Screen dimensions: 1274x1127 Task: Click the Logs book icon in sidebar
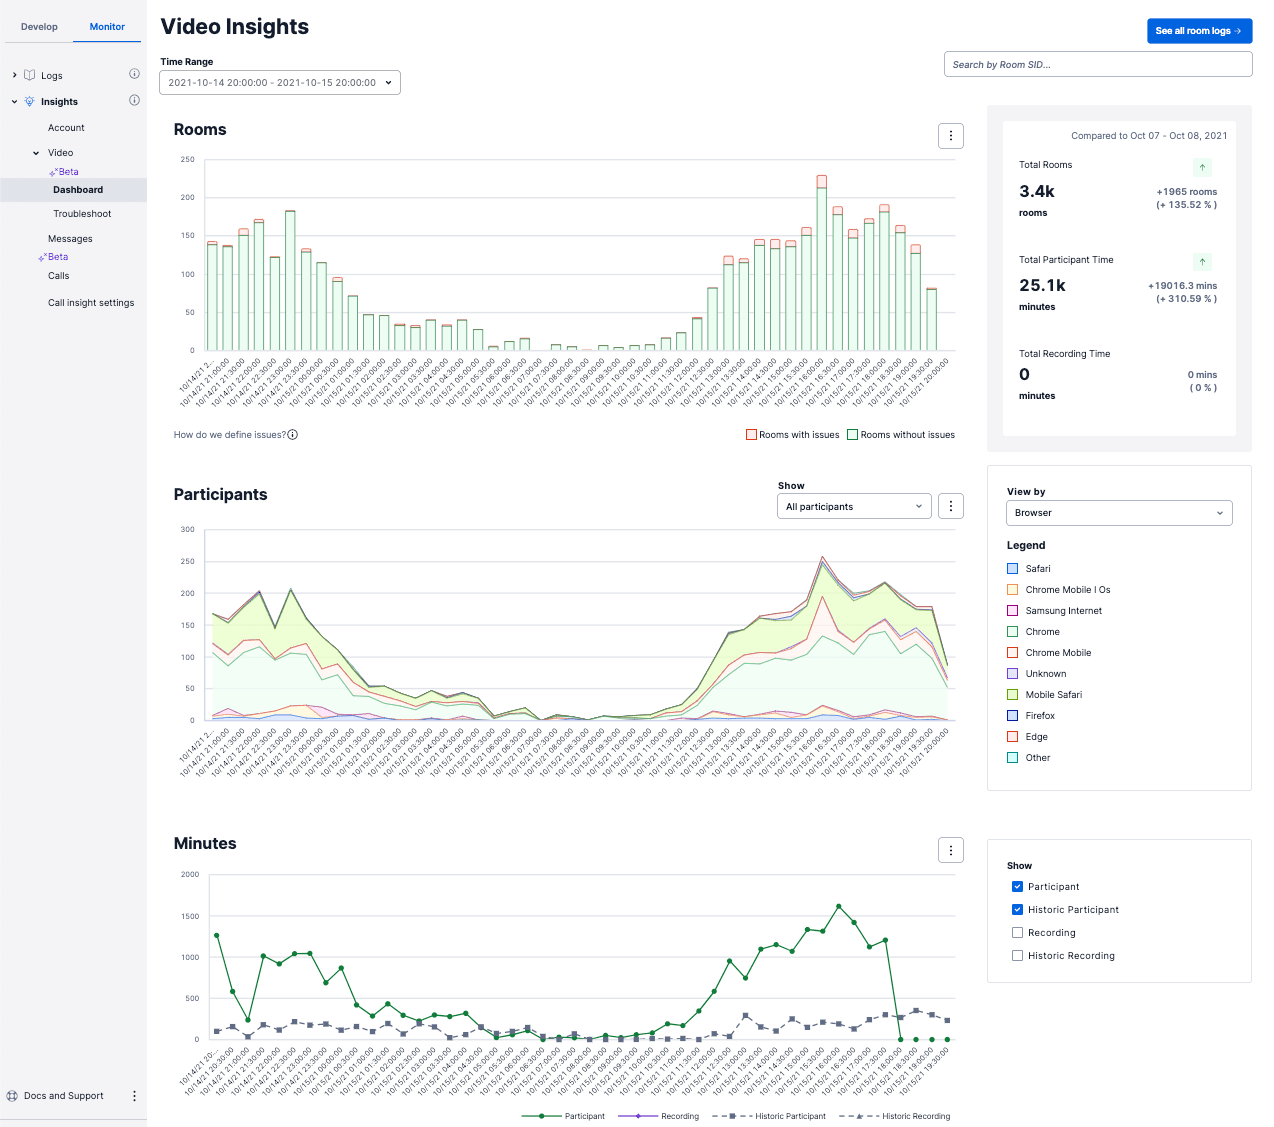[30, 75]
